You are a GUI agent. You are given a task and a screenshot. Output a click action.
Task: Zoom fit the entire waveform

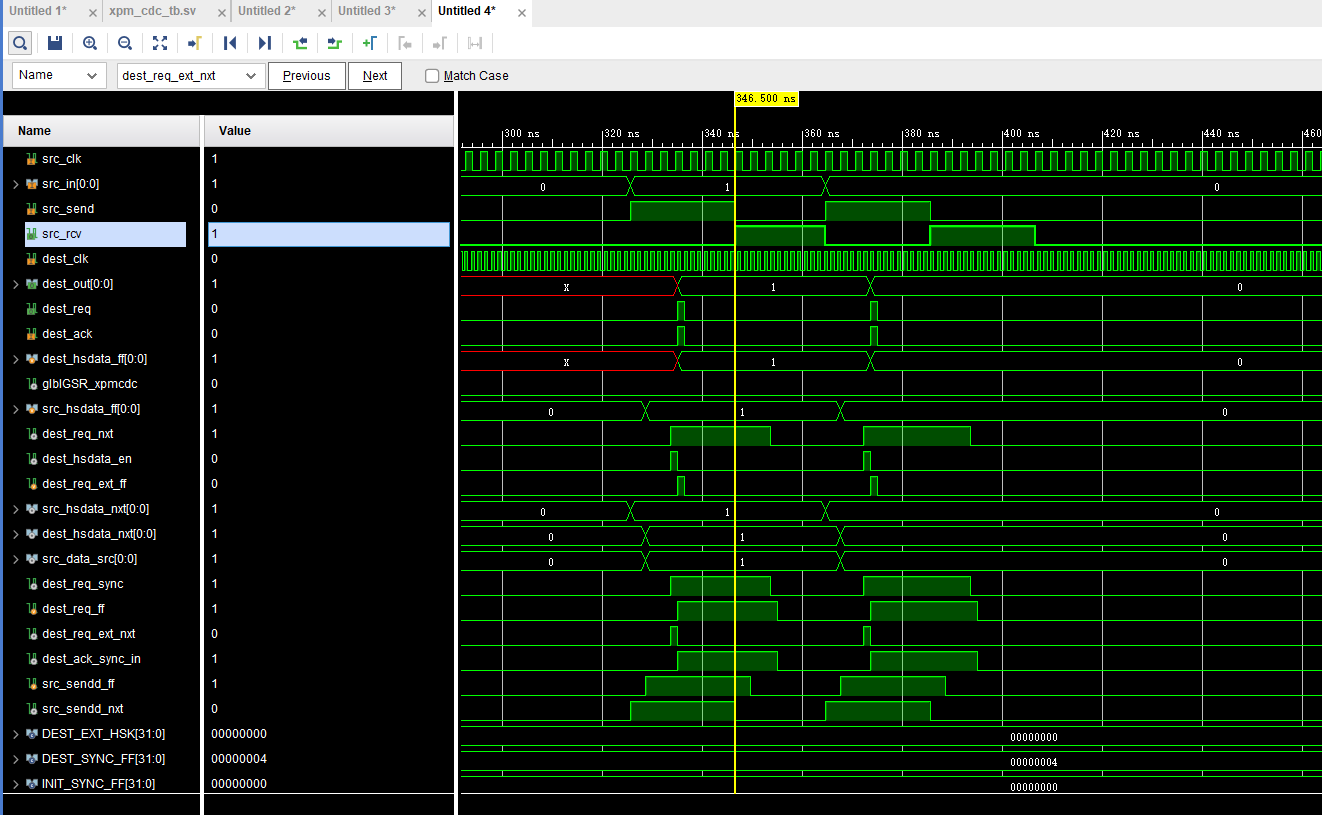tap(159, 43)
